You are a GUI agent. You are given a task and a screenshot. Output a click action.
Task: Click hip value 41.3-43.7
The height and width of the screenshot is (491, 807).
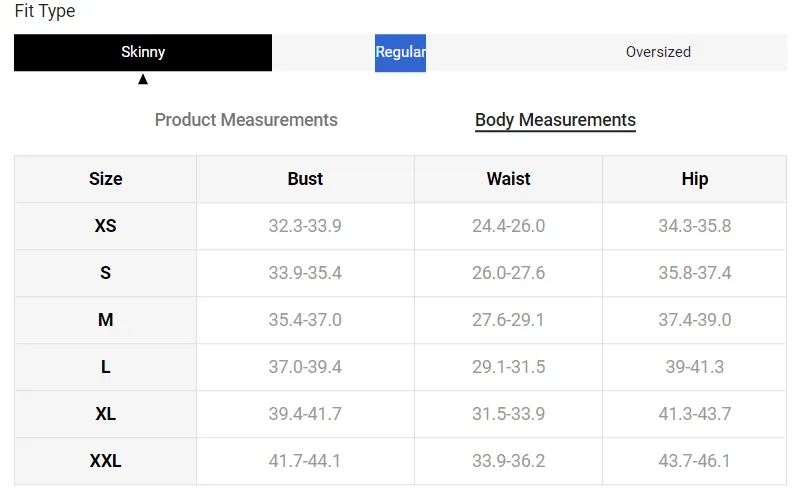pyautogui.click(x=695, y=414)
